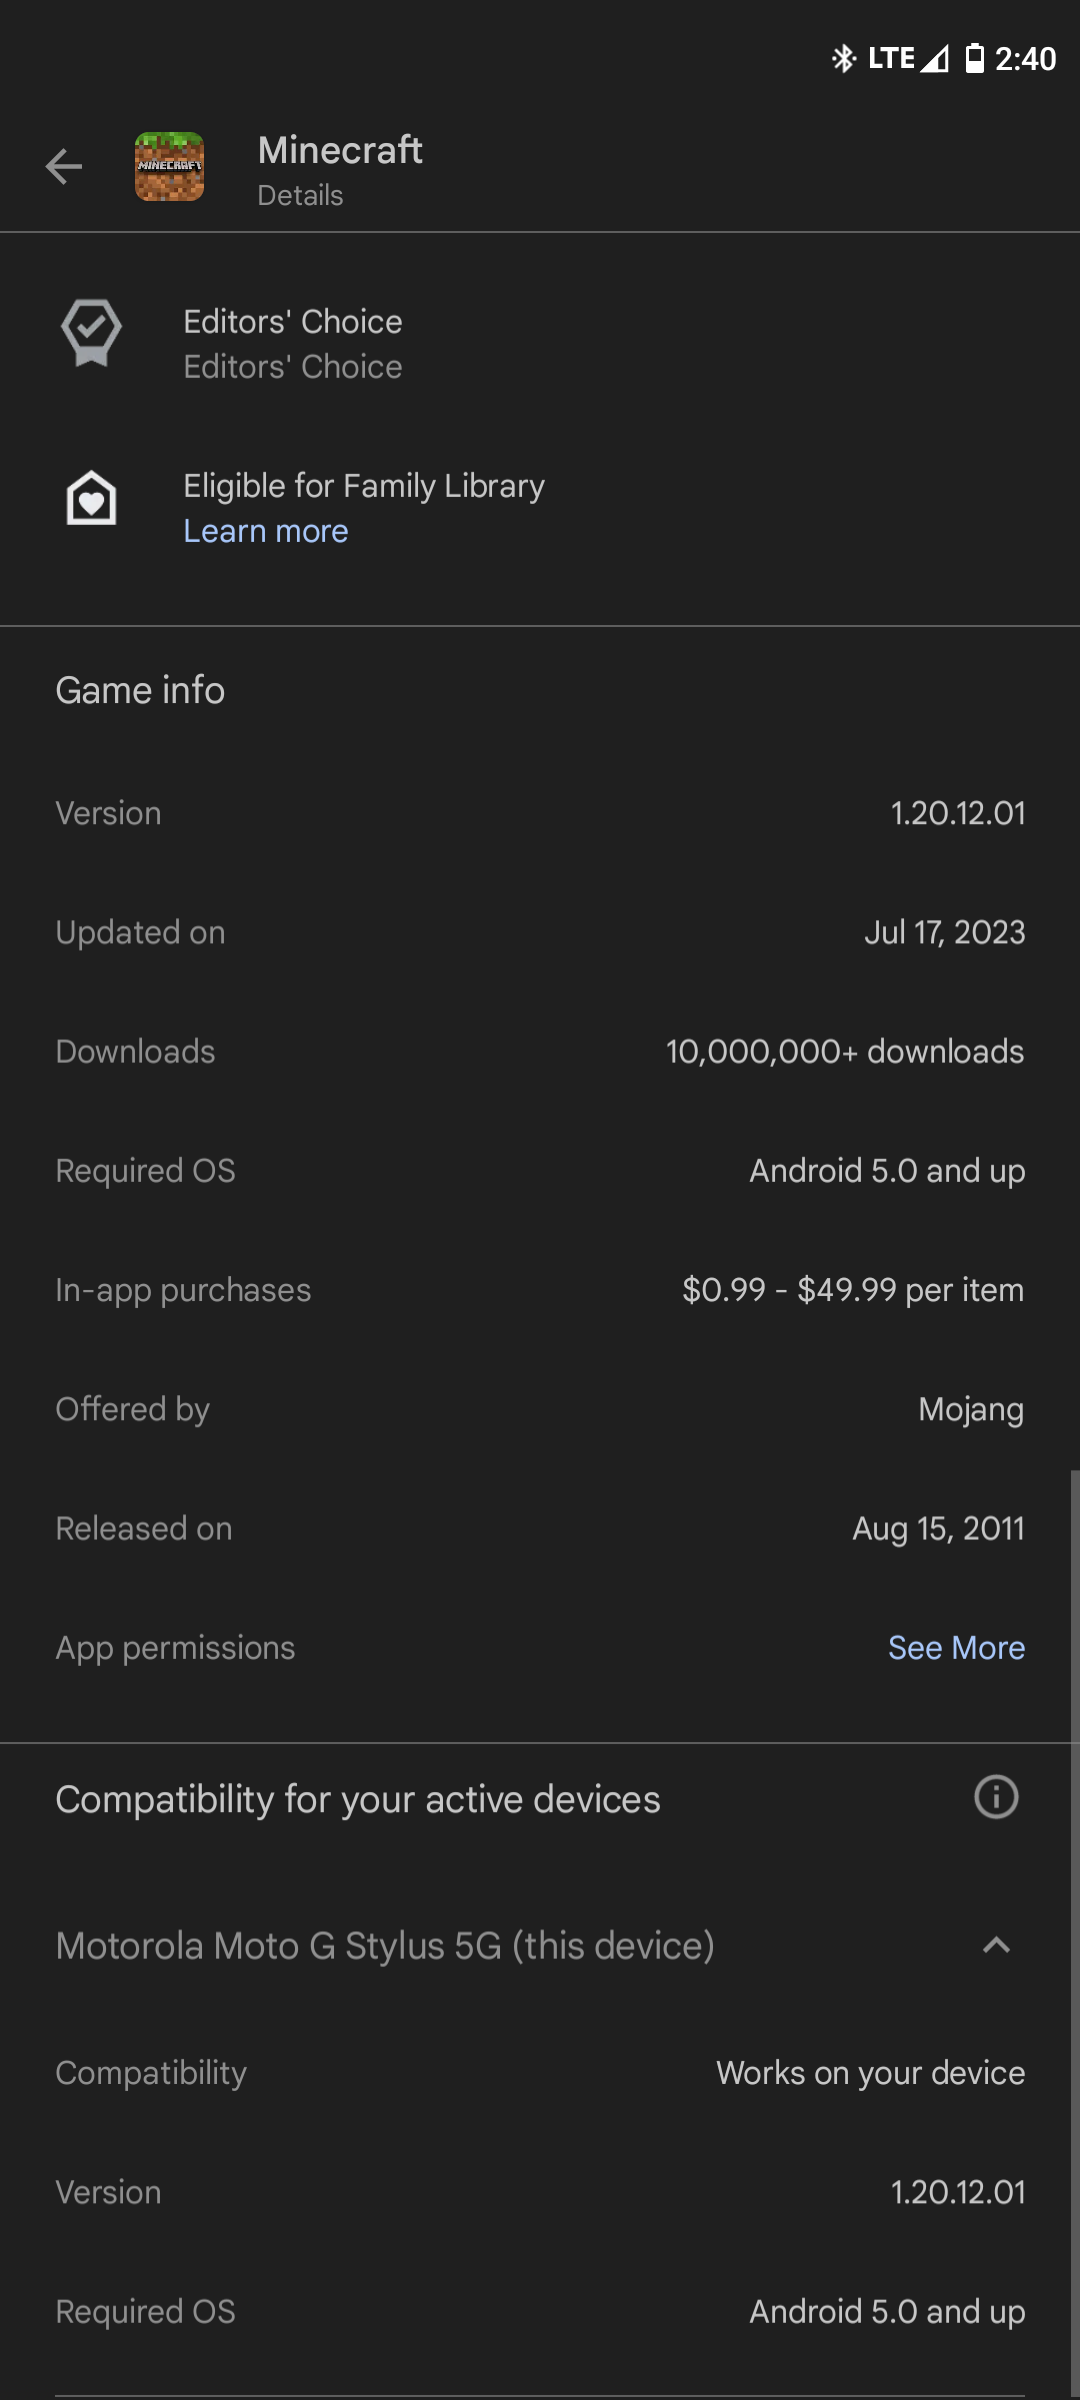Tap the Editors' Choice title text
The height and width of the screenshot is (2400, 1080).
pyautogui.click(x=293, y=322)
